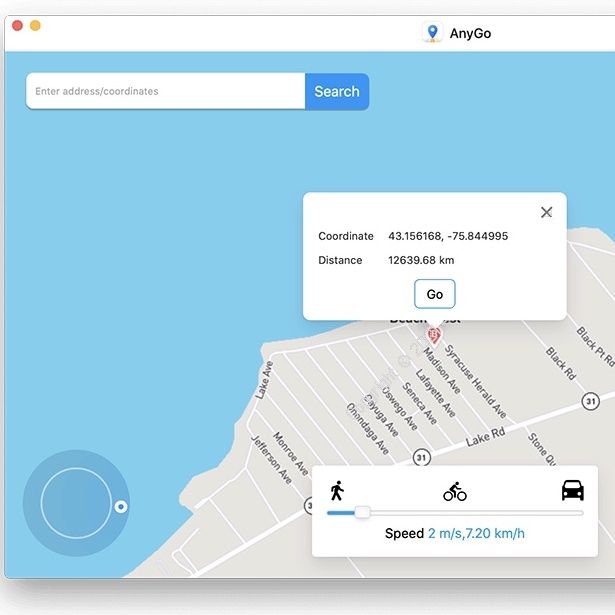Click the Onondaga Ave street label

coord(368,429)
